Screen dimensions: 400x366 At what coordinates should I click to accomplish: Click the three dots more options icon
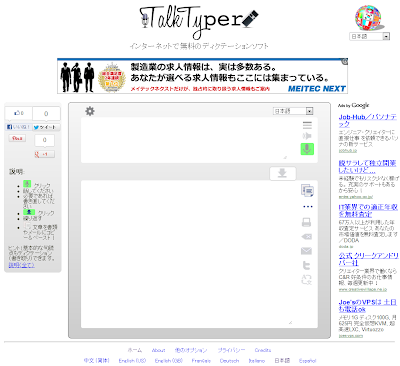tap(308, 207)
